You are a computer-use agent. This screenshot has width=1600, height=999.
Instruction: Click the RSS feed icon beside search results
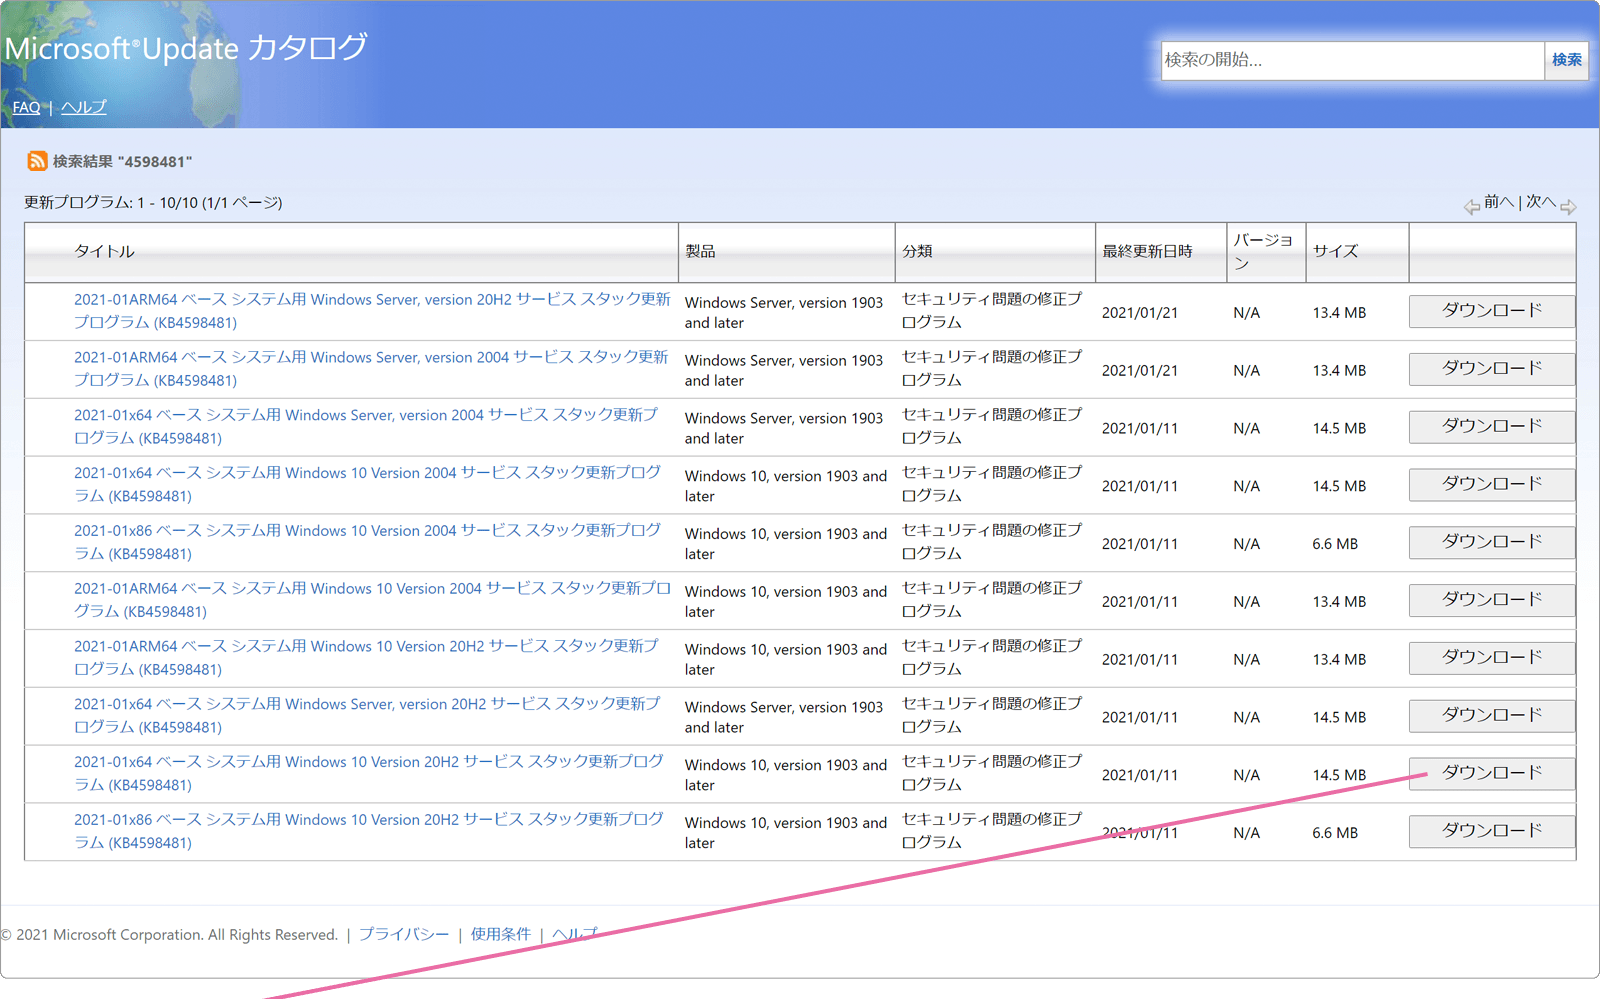point(37,161)
